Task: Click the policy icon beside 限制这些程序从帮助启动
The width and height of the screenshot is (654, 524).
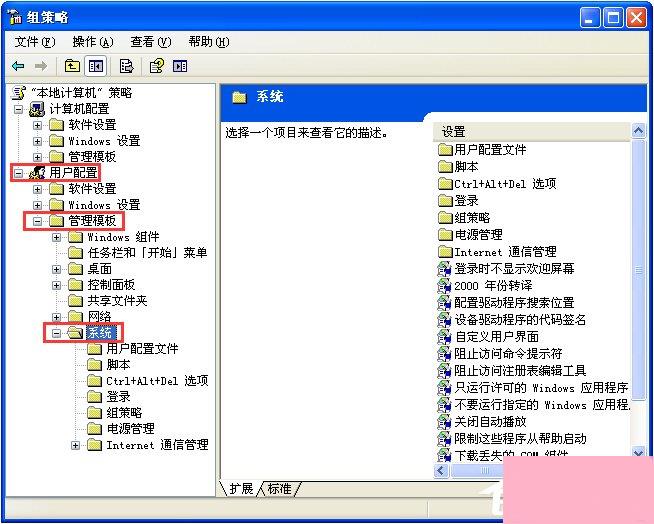Action: tap(444, 438)
